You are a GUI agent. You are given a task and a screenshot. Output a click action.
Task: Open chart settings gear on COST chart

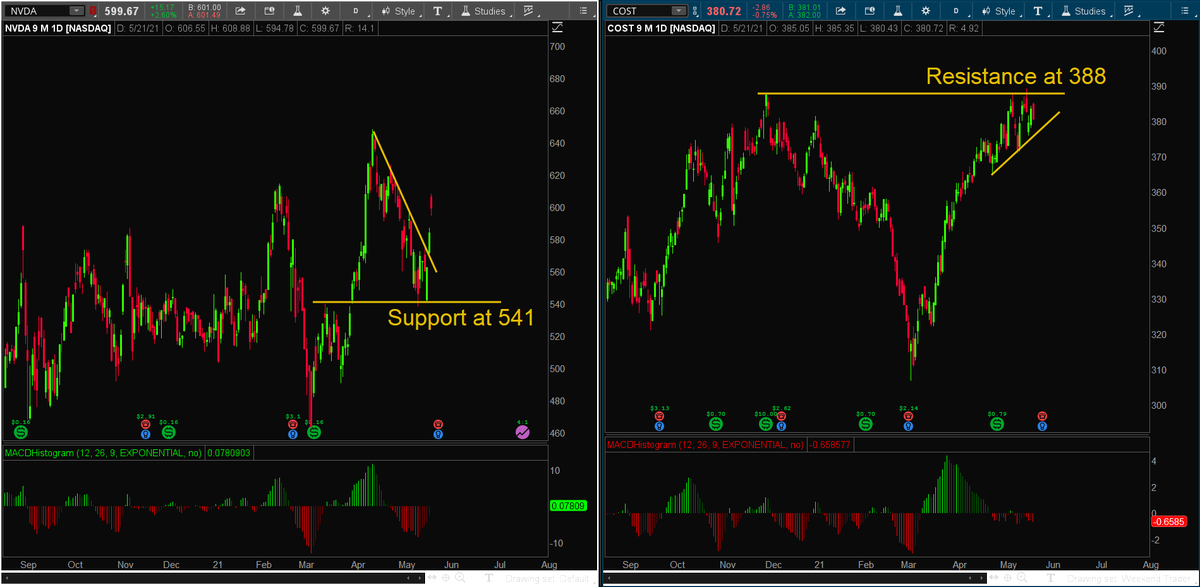point(925,9)
